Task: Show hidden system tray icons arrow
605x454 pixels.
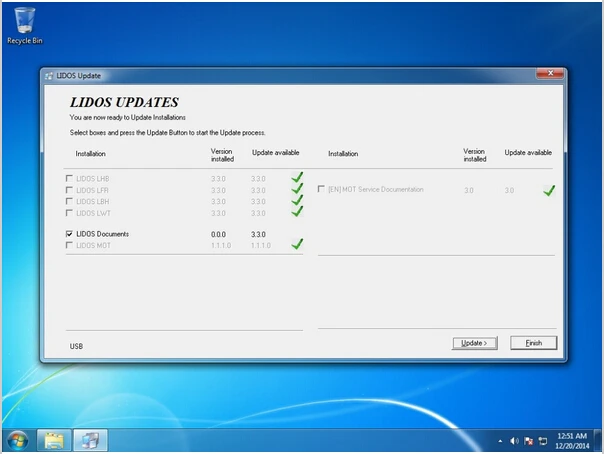Action: 500,441
